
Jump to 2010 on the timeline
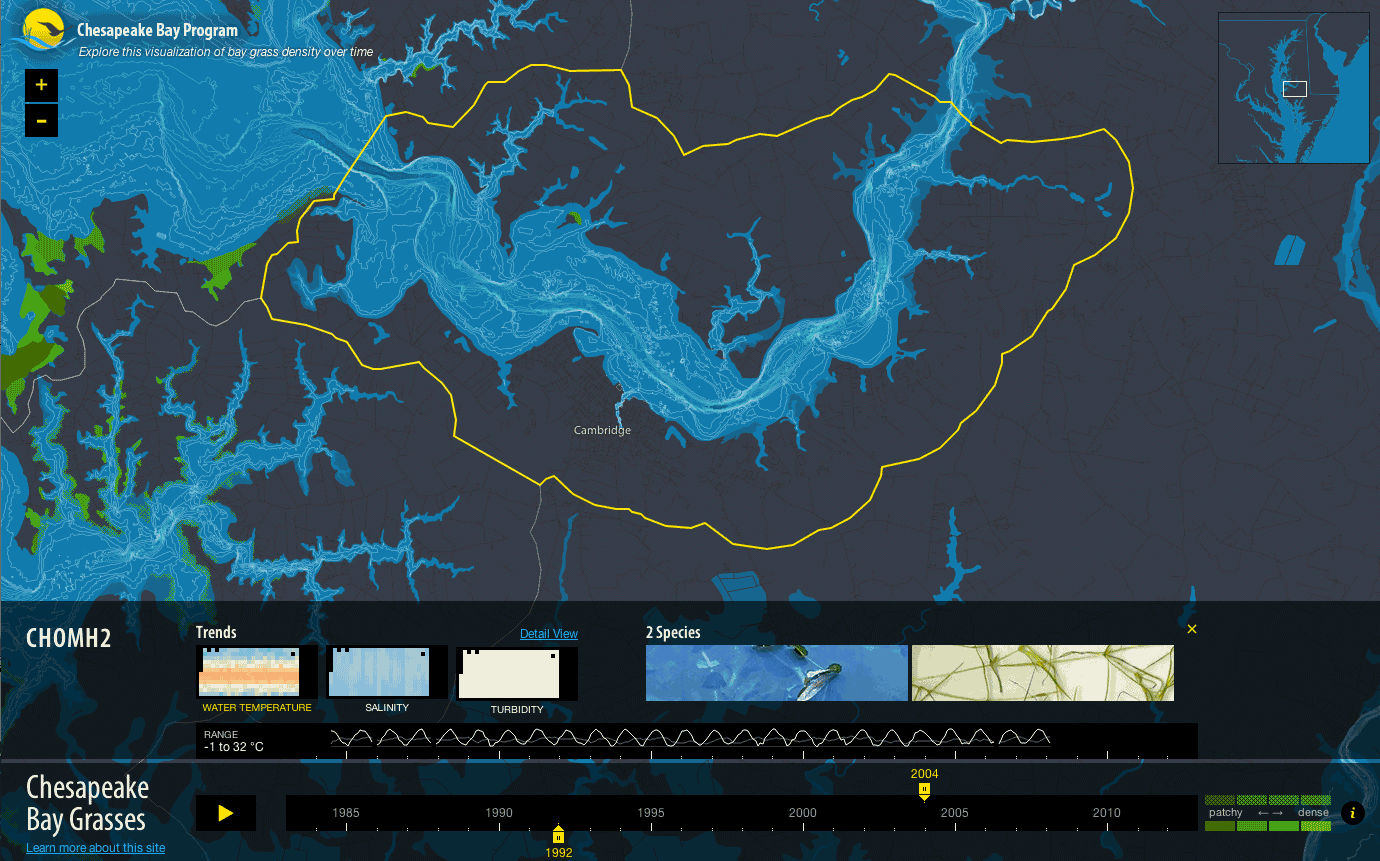1106,813
